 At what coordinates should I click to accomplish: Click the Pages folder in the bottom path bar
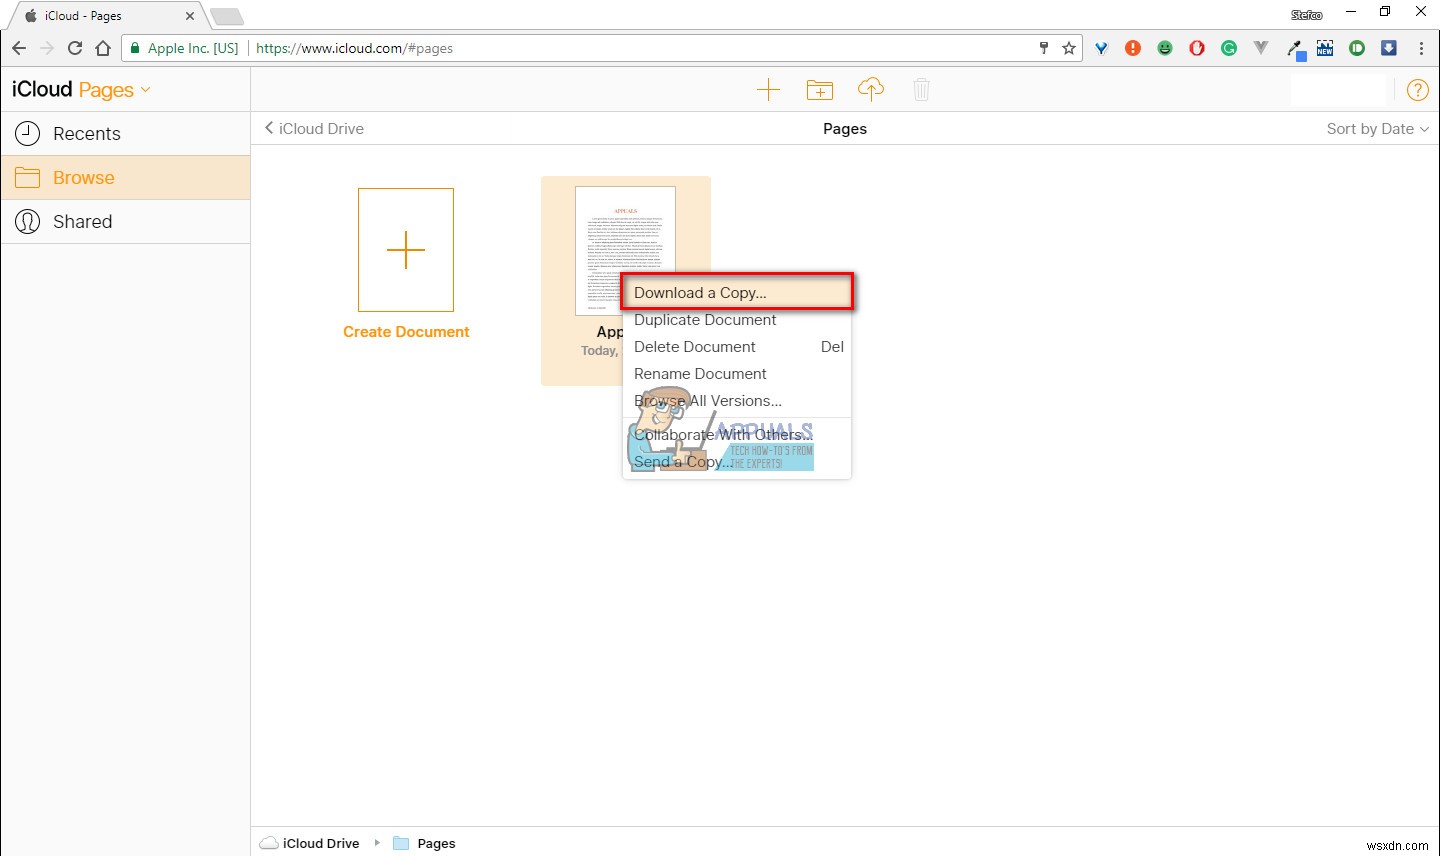(425, 843)
